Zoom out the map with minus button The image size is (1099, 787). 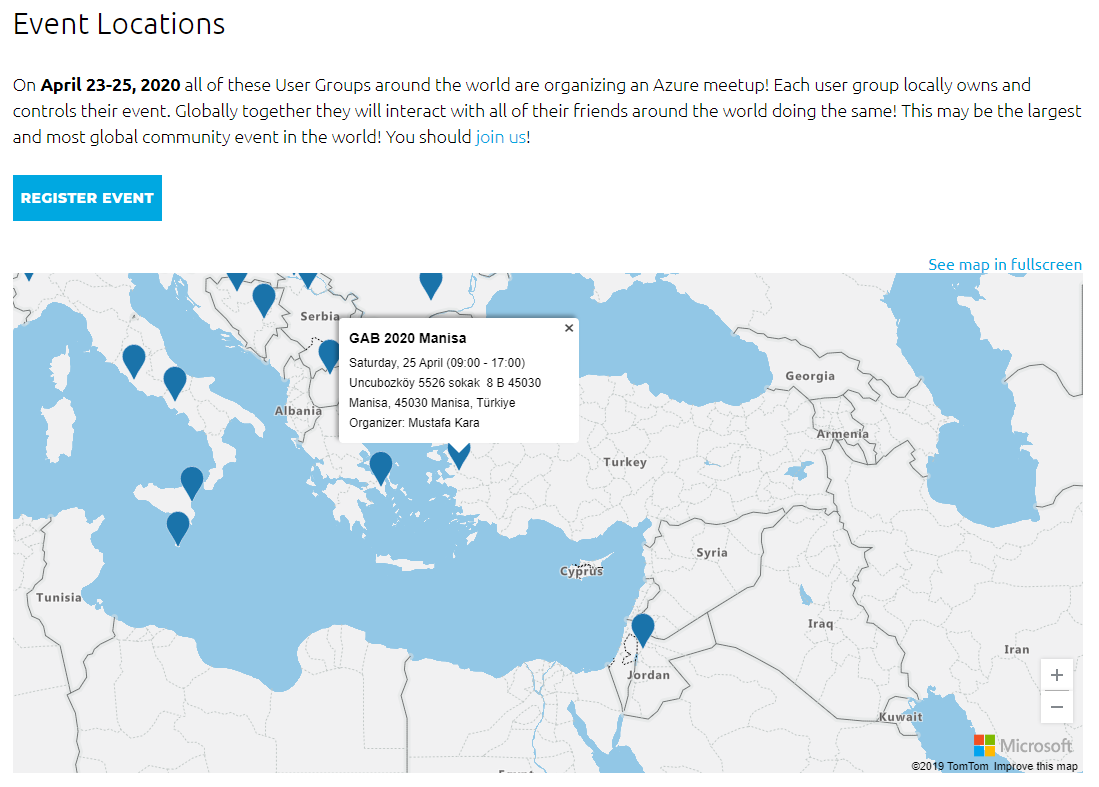pyautogui.click(x=1057, y=707)
